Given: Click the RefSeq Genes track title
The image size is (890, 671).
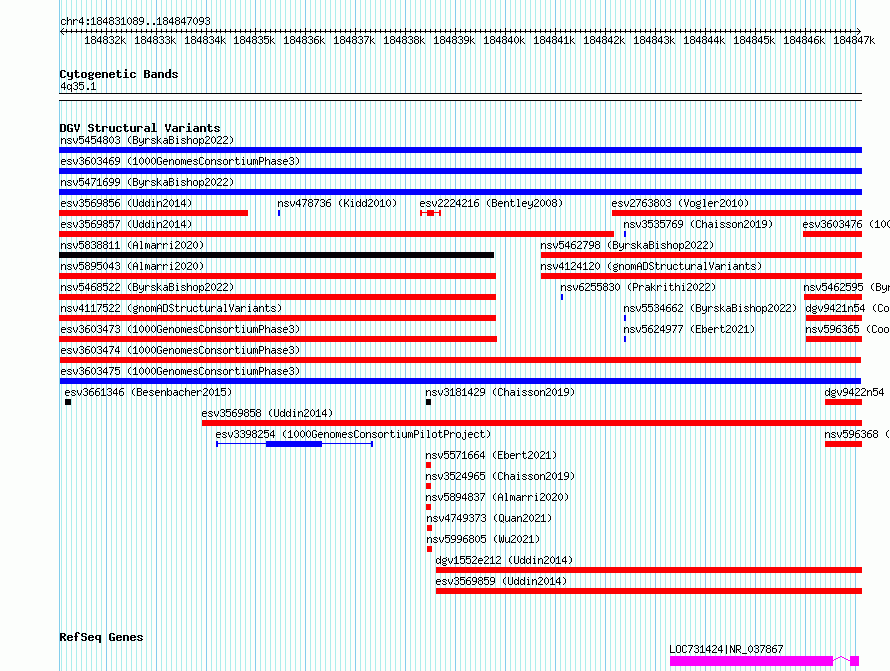Looking at the screenshot, I should tap(101, 637).
